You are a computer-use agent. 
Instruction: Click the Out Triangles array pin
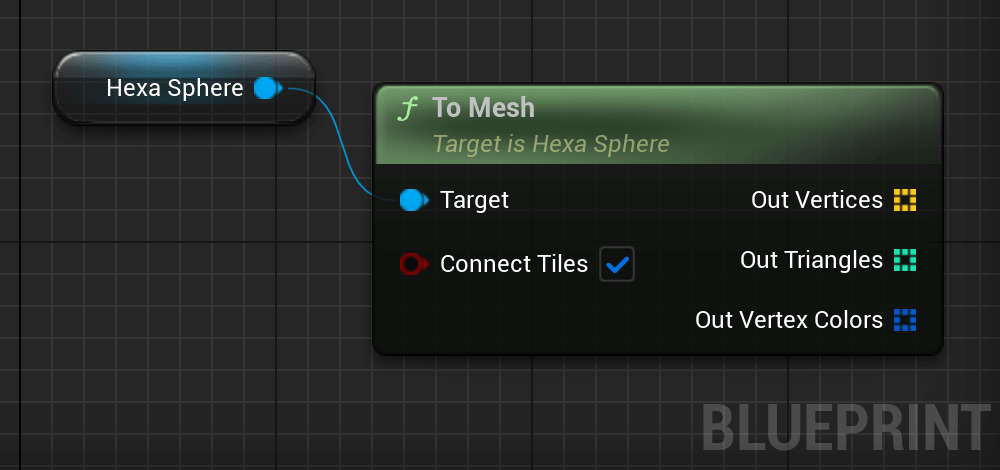tap(905, 260)
